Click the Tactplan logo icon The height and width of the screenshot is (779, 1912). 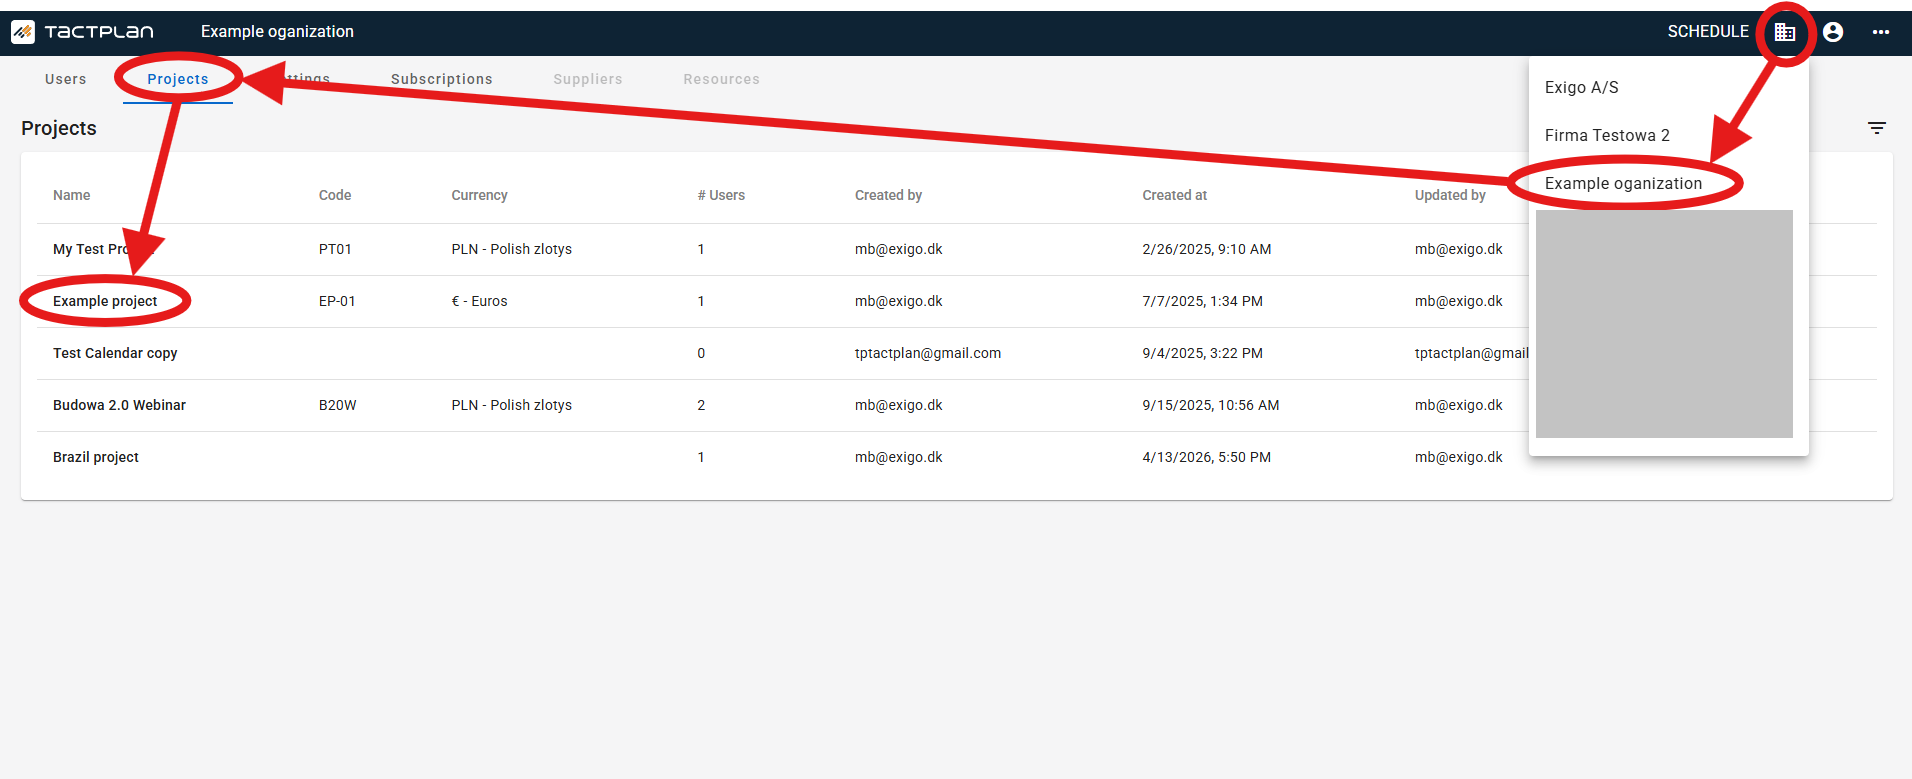point(23,32)
